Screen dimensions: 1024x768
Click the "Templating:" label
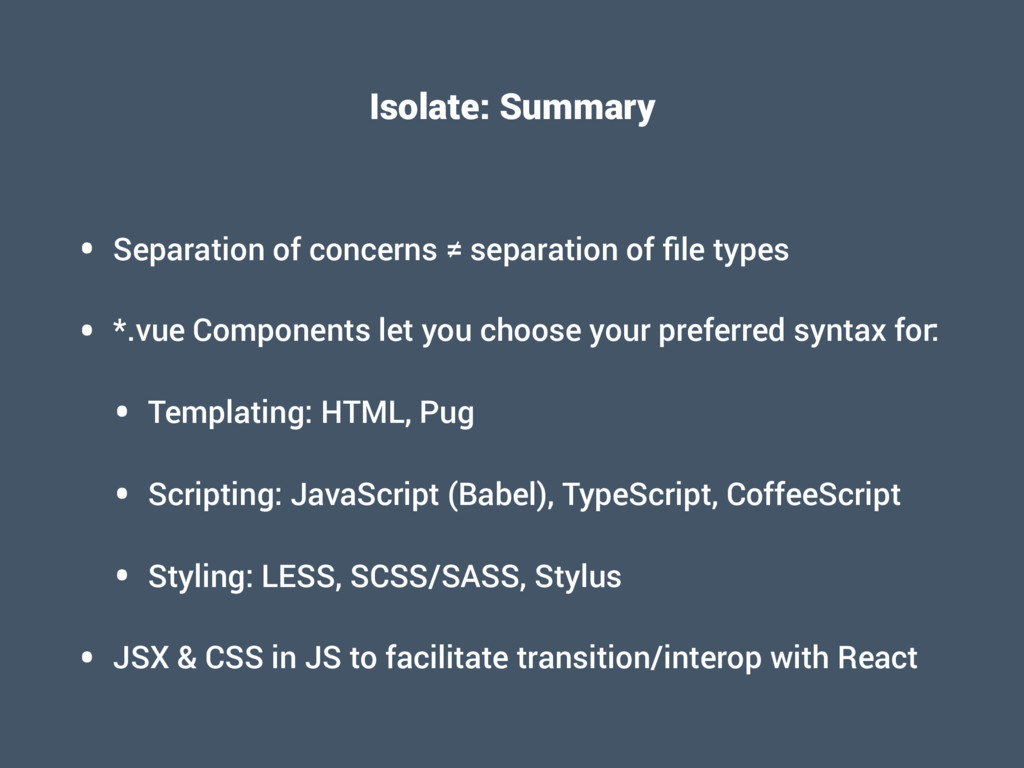[230, 412]
